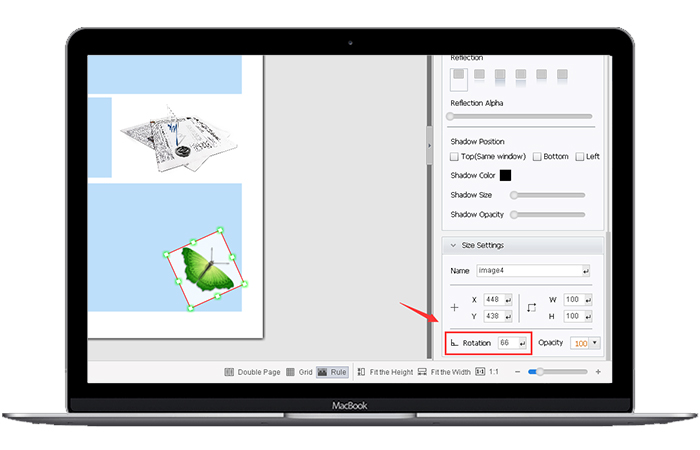Check the Bottom shadow position box

[537, 157]
